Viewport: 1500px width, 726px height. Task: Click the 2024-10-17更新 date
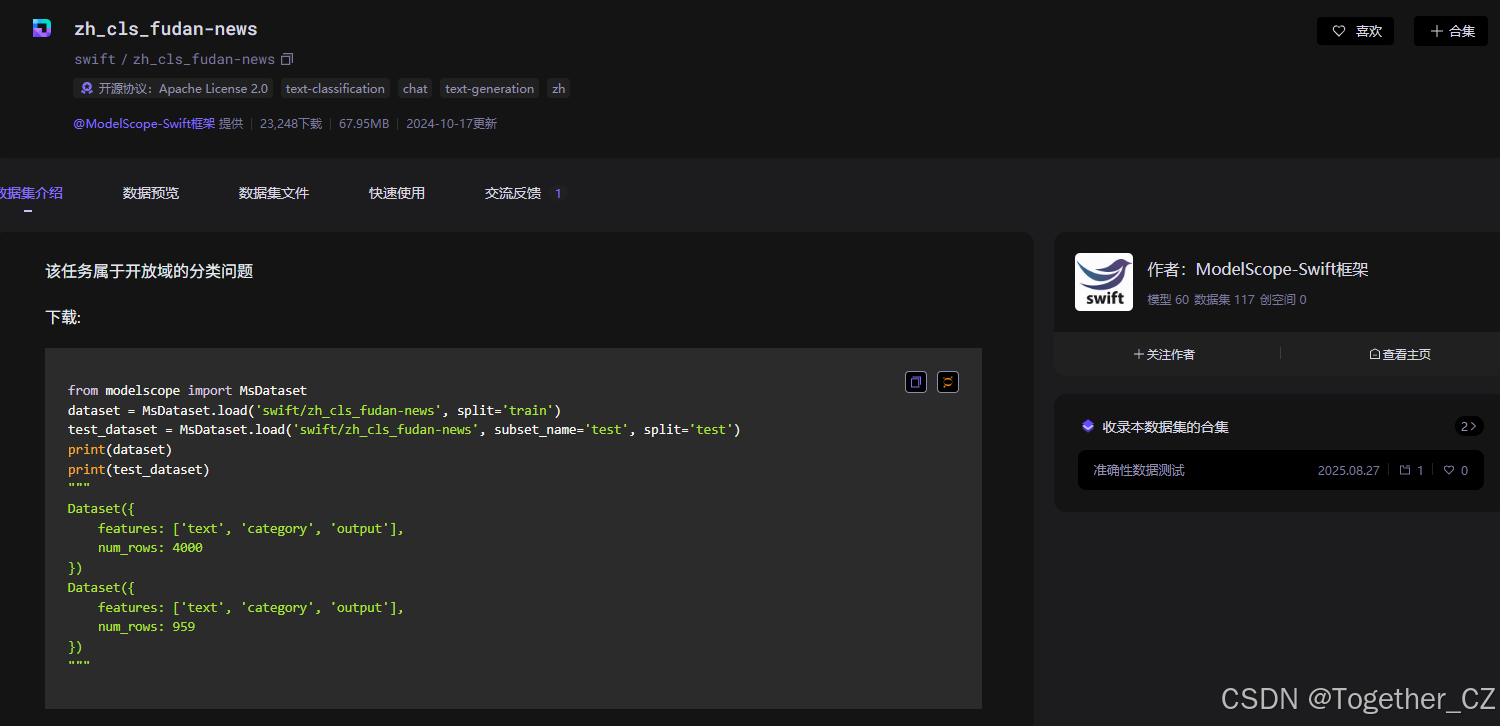pos(451,124)
